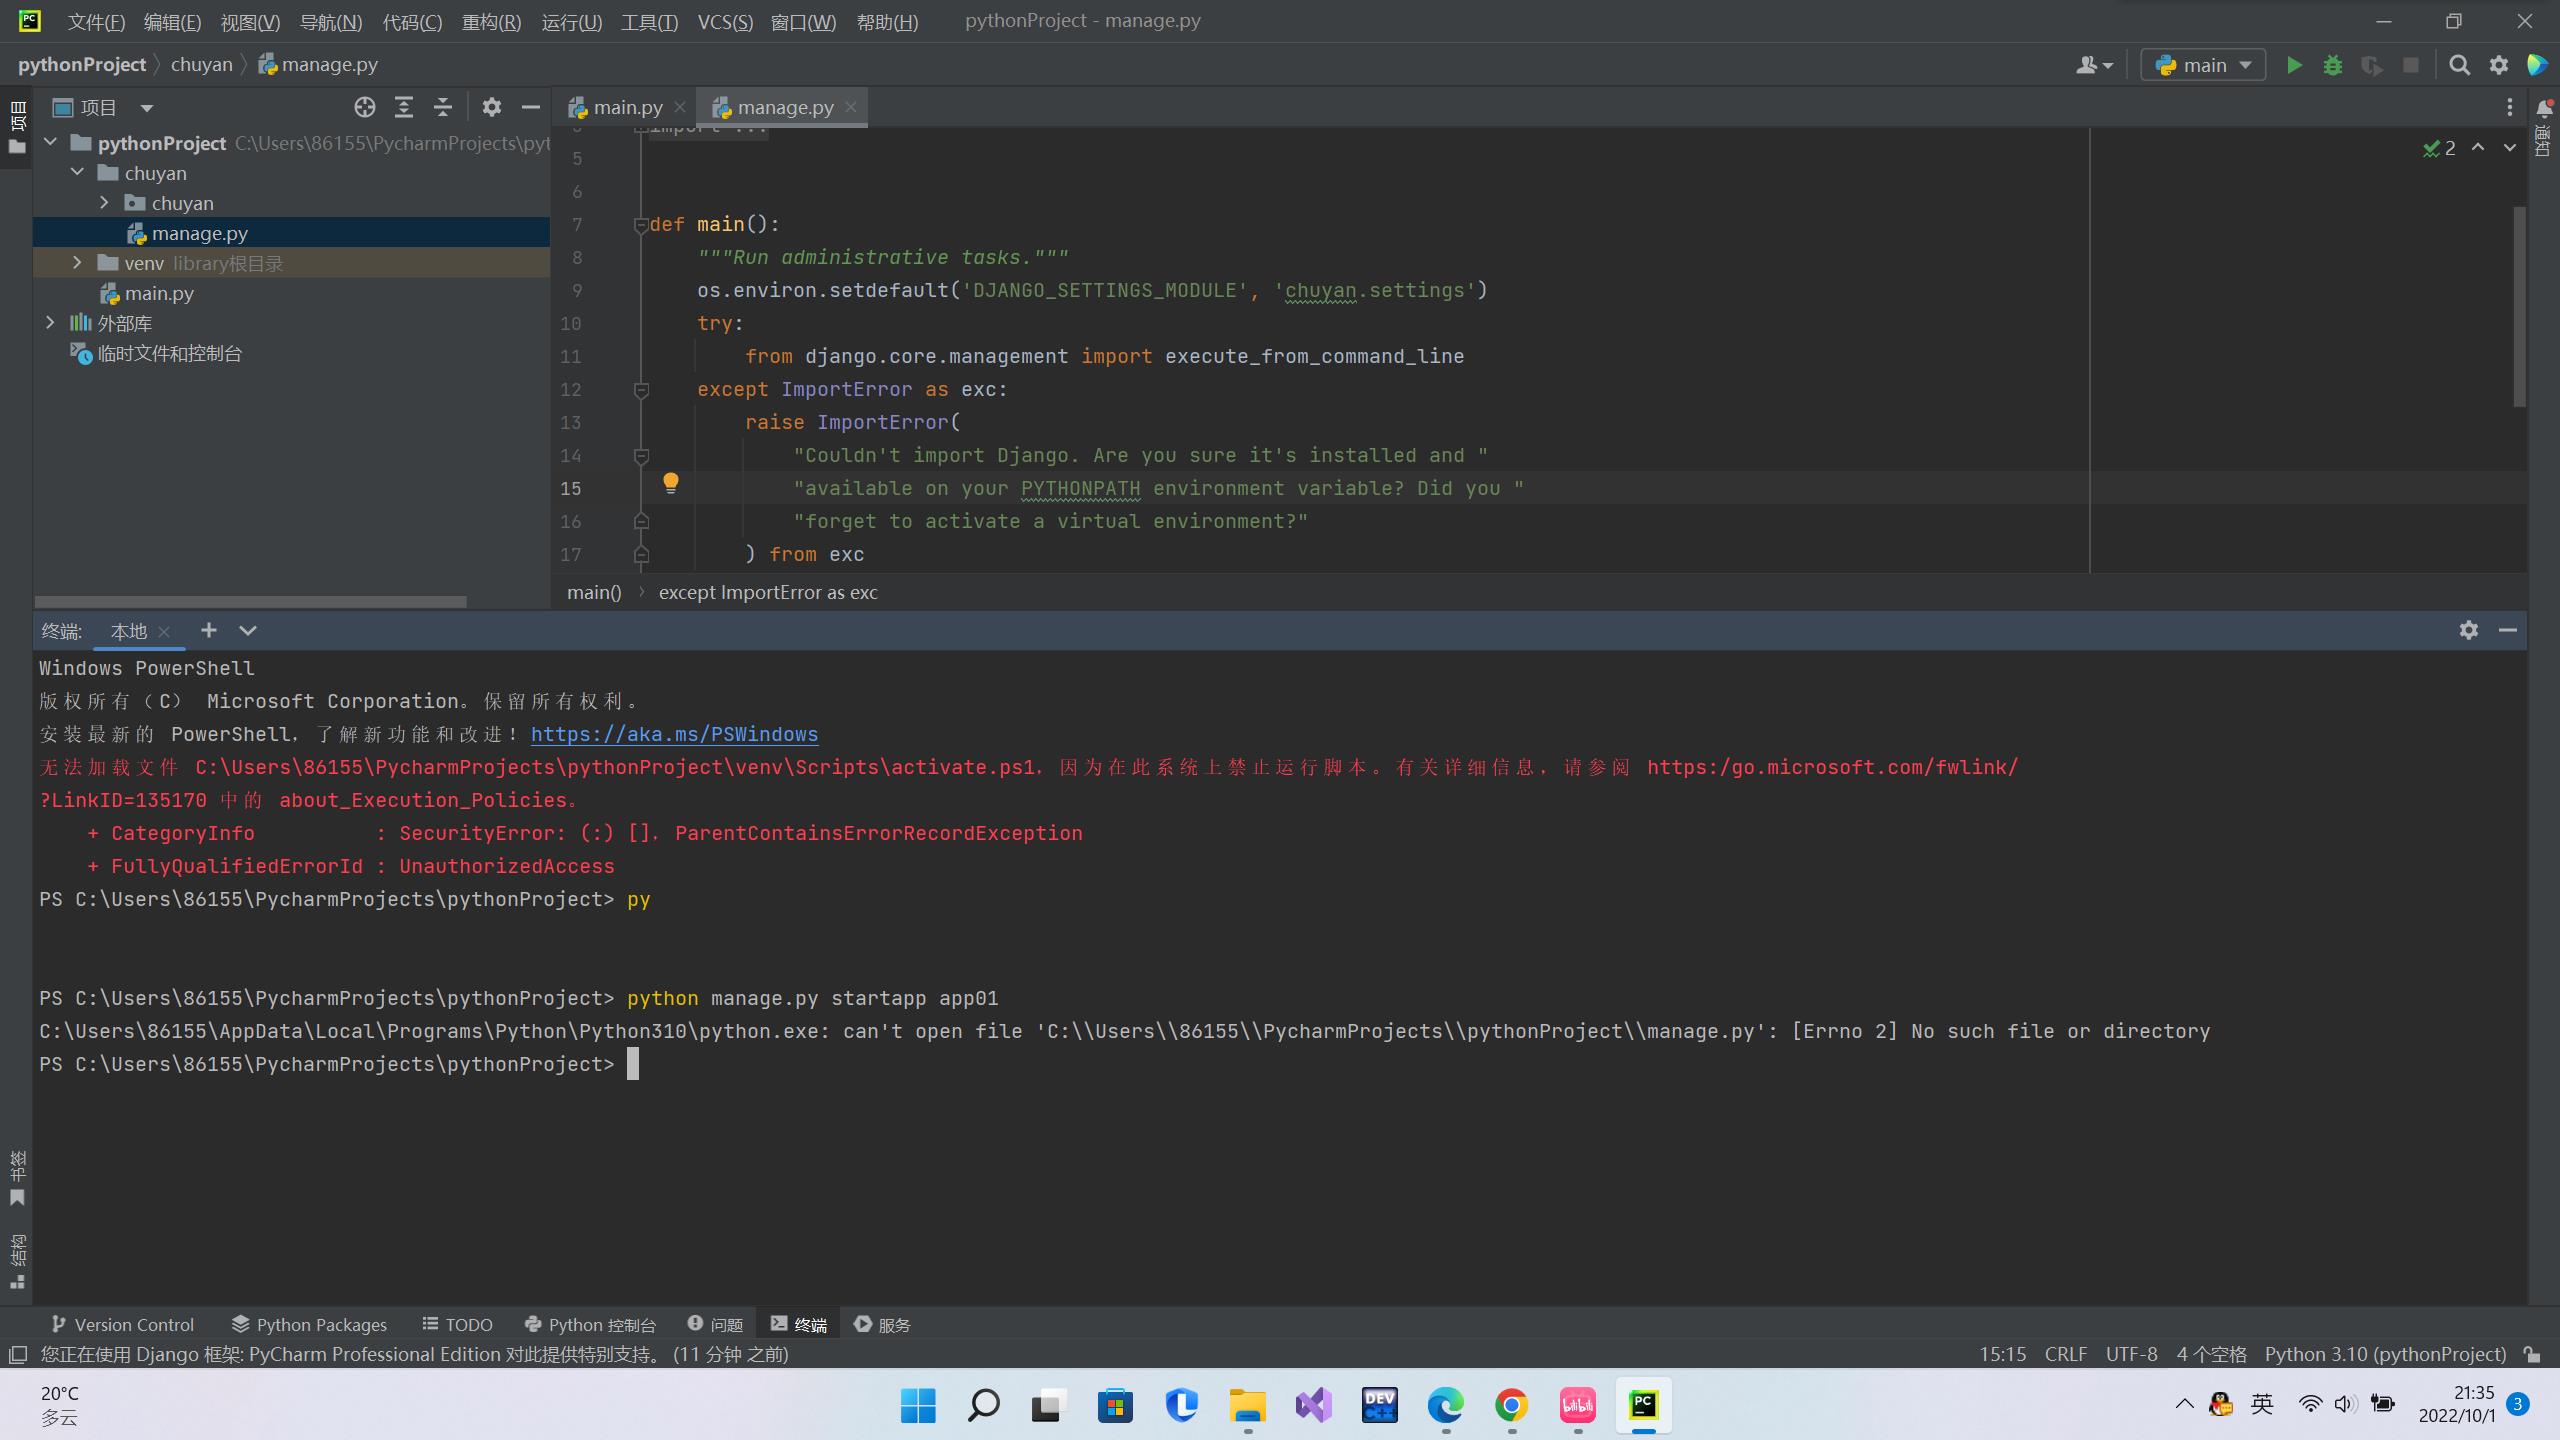Toggle read-only lock icon in status bar
This screenshot has height=1440, width=2560.
coord(2532,1354)
